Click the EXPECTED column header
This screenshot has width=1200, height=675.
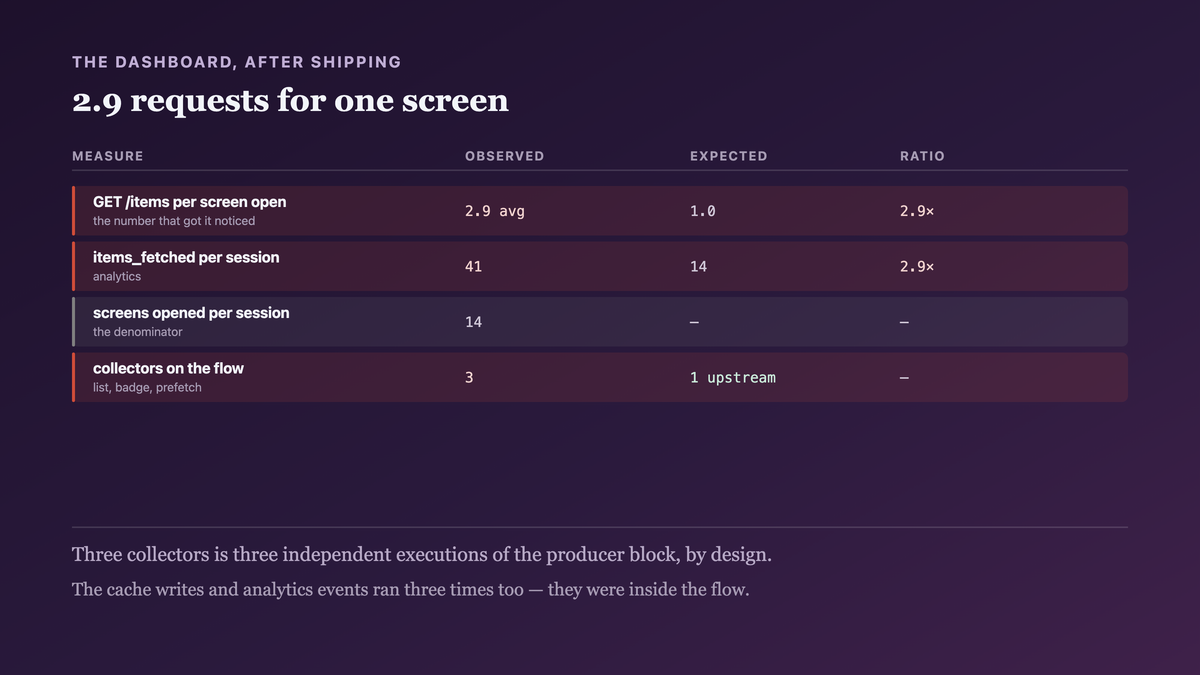click(x=729, y=156)
